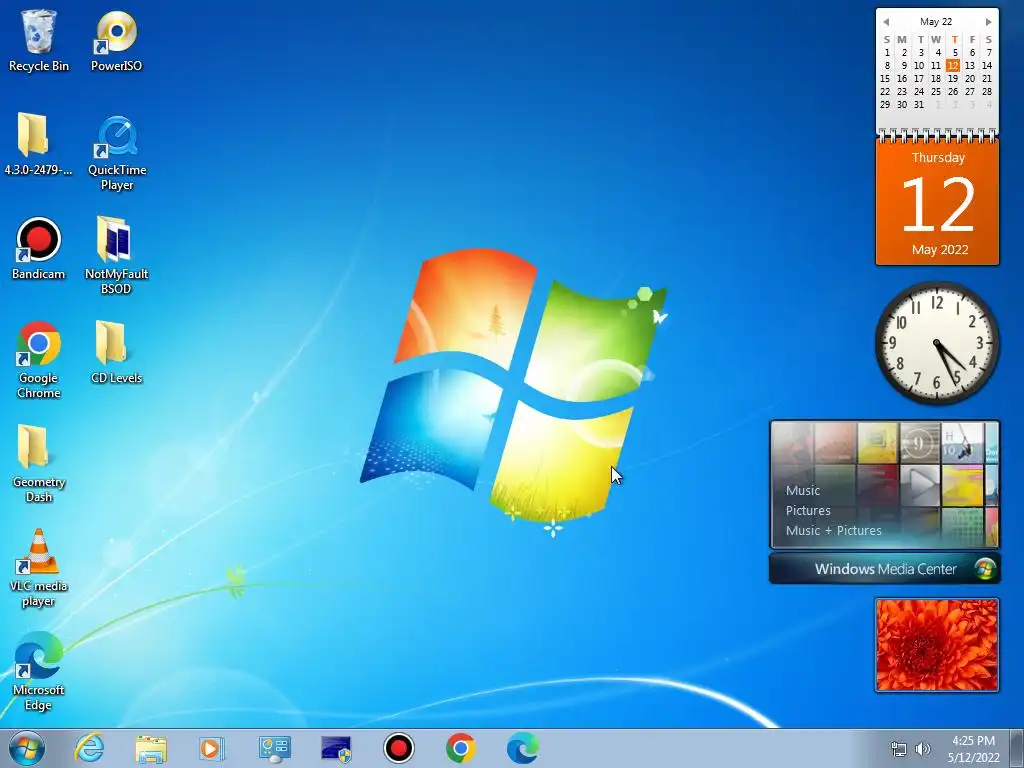Select the Recycle Bin desktop icon
Viewport: 1024px width, 768px height.
tap(39, 40)
